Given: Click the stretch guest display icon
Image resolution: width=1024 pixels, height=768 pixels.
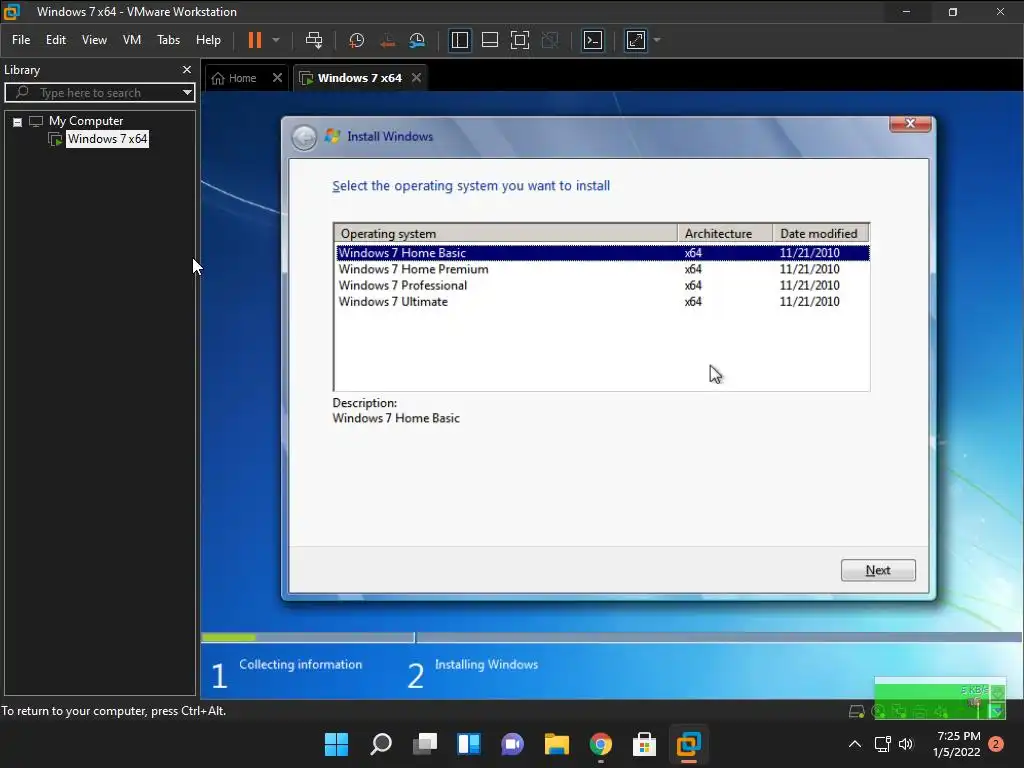Looking at the screenshot, I should click(x=636, y=40).
